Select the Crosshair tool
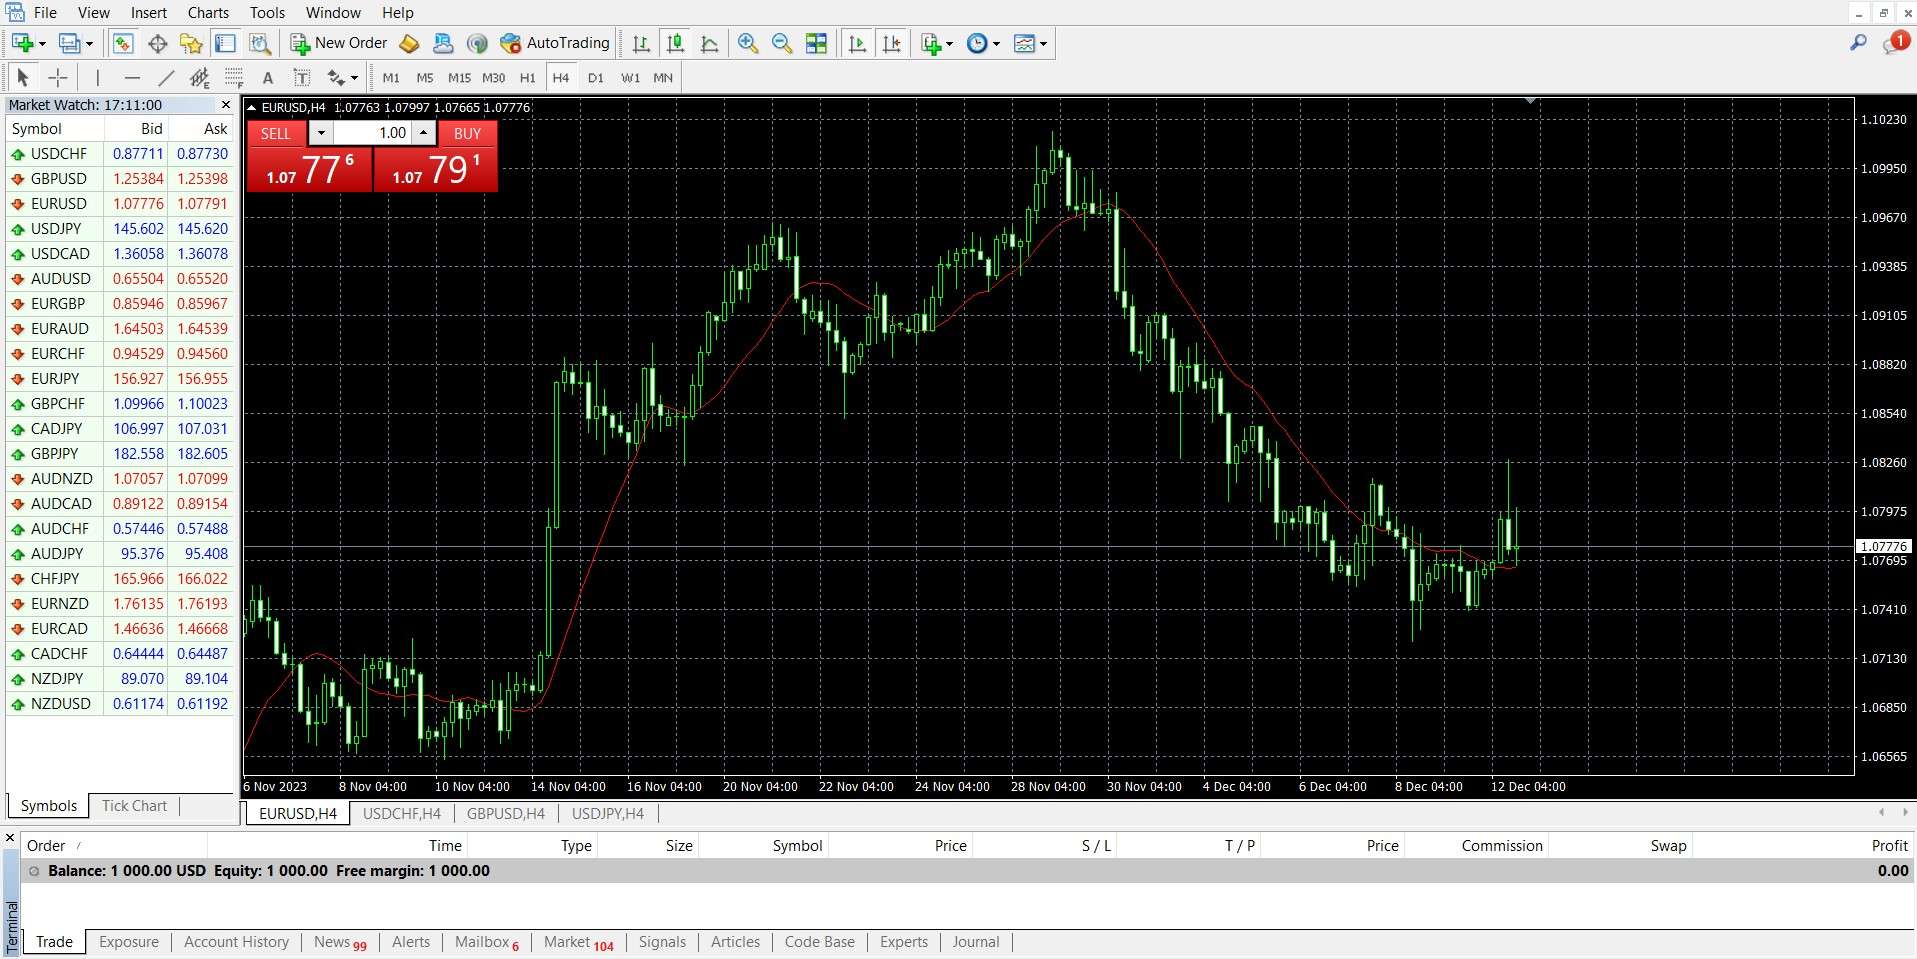This screenshot has width=1917, height=959. click(58, 77)
